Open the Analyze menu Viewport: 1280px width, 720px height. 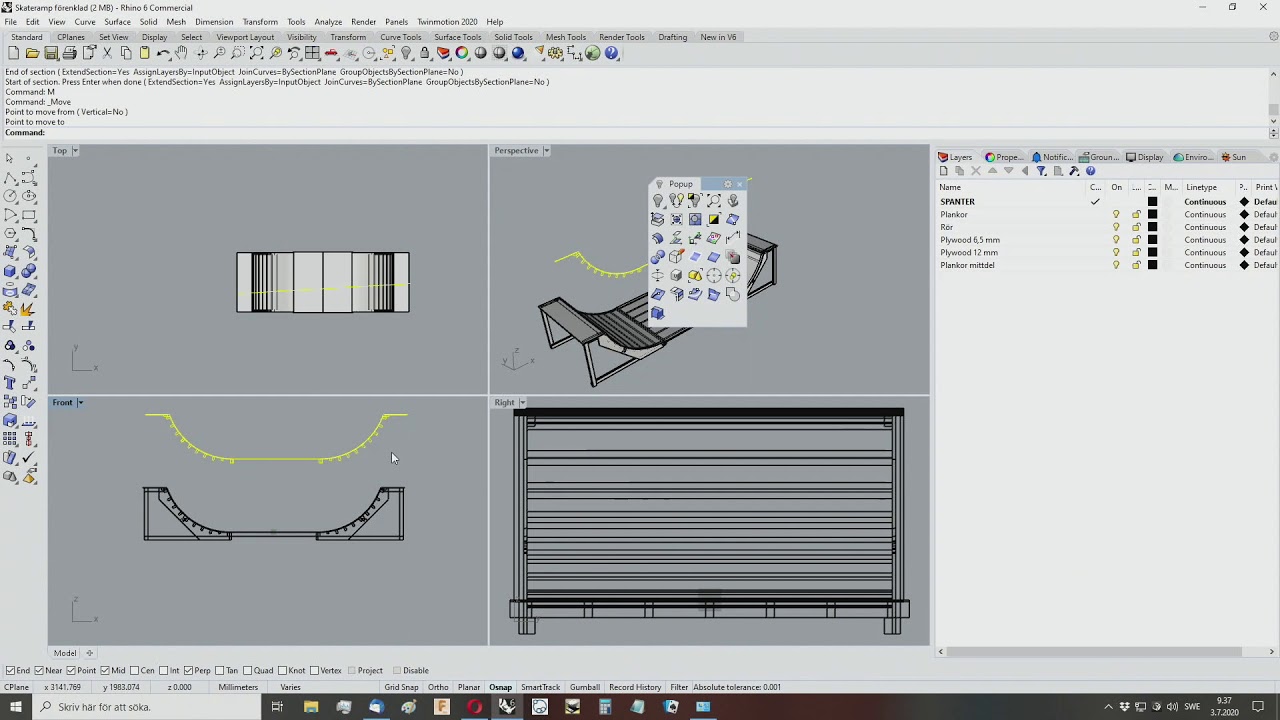point(328,22)
